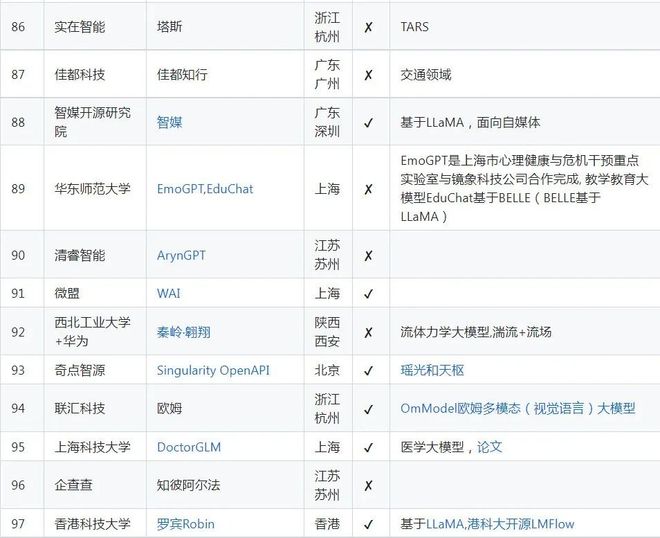Select the cross mark in row 92
Screen dimensions: 660x538
coord(368,333)
